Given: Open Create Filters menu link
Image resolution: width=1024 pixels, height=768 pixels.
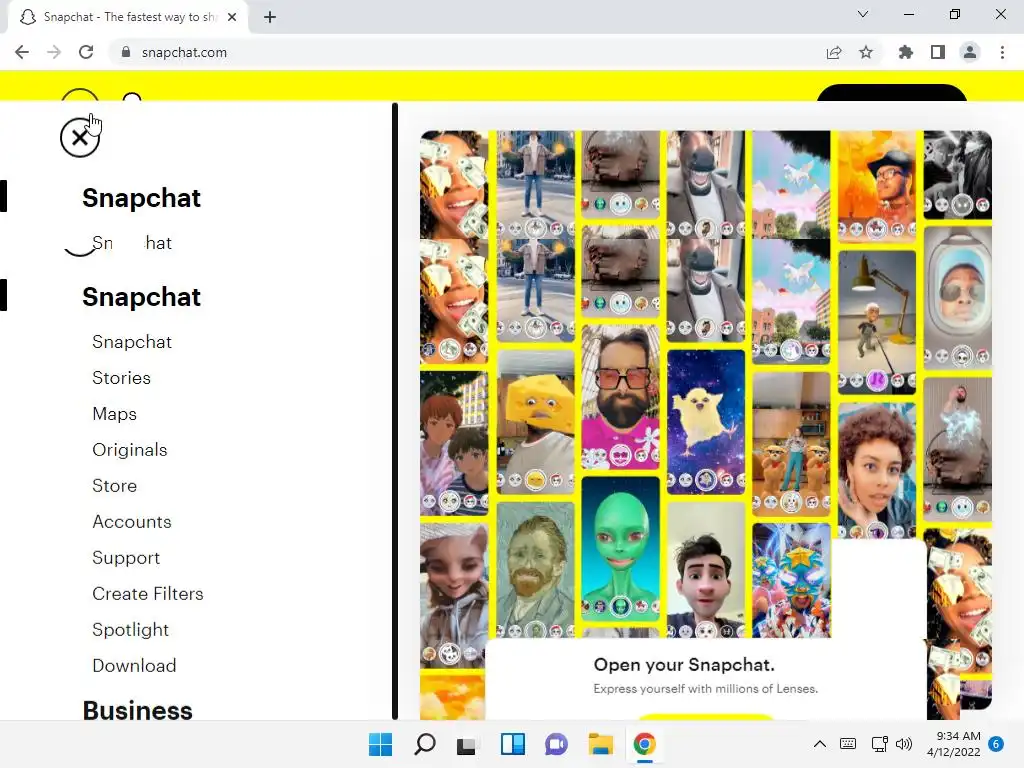Looking at the screenshot, I should tap(148, 594).
